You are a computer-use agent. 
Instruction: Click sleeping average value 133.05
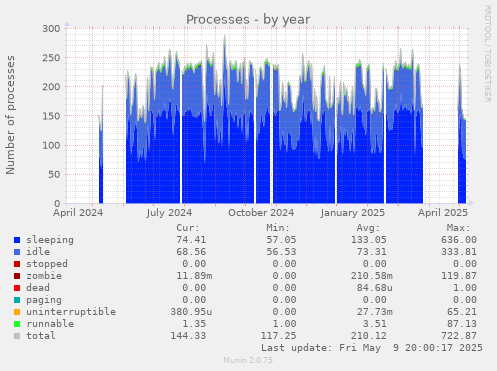tap(368, 240)
